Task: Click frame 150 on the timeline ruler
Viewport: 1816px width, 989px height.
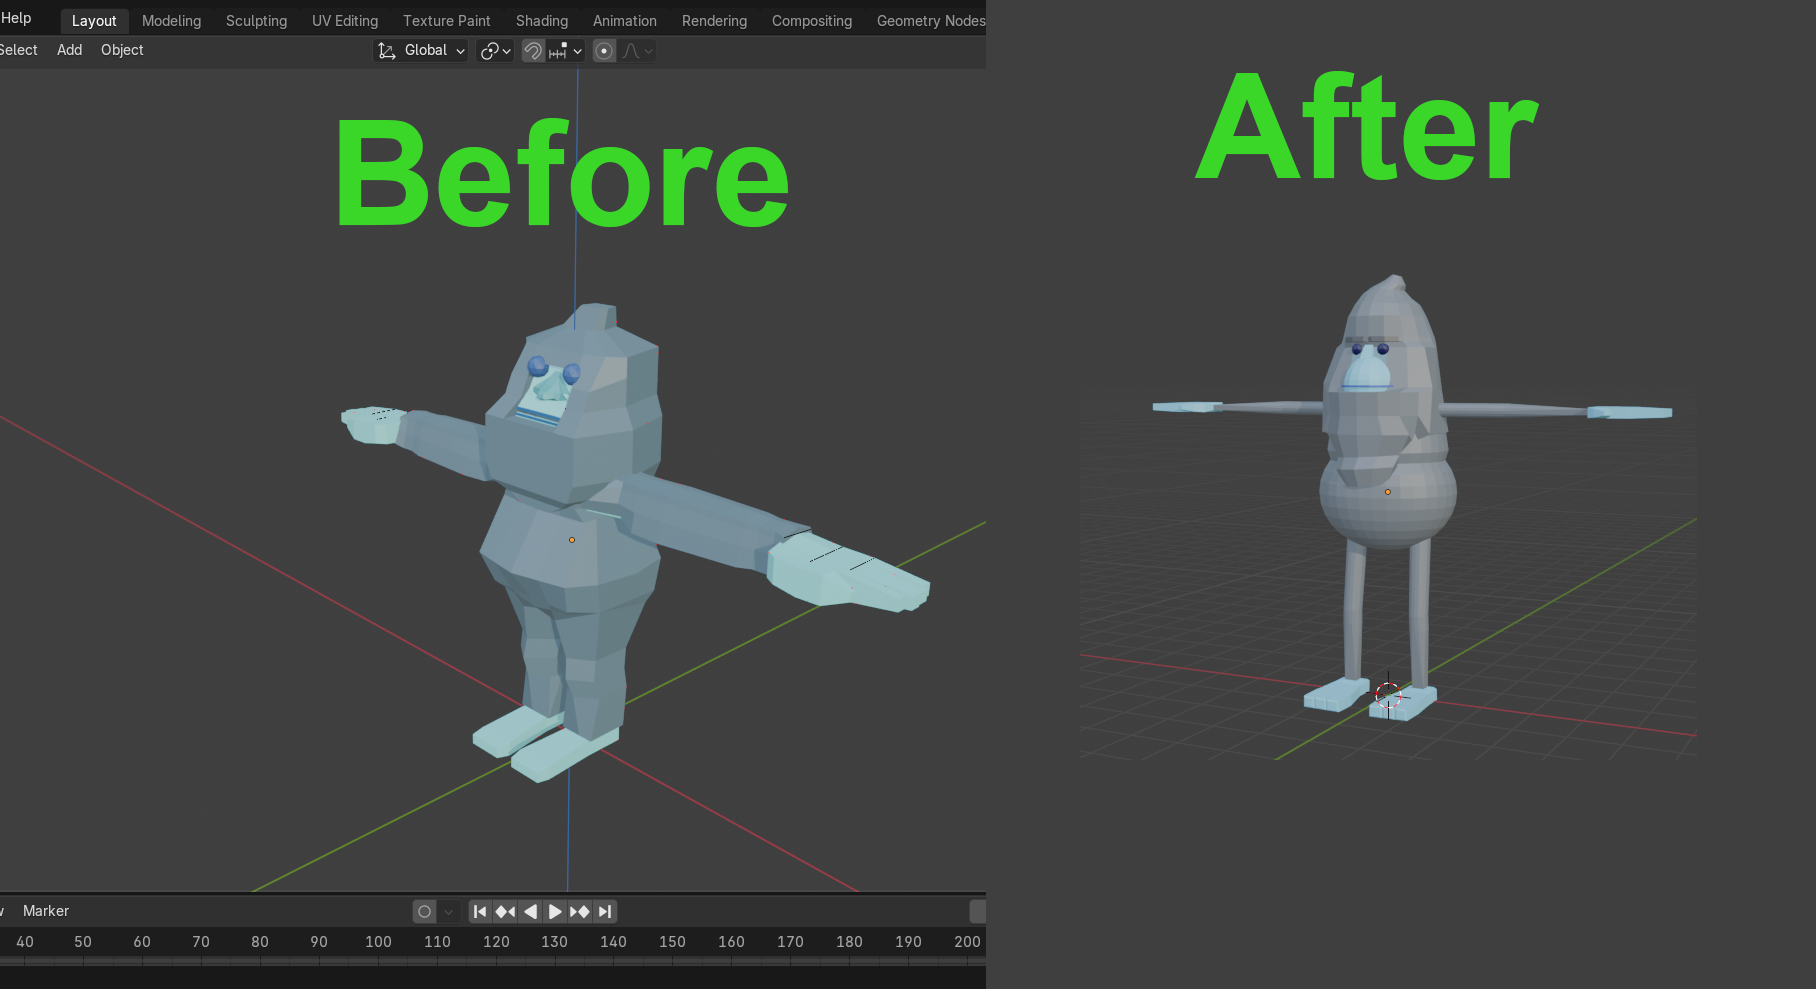Action: tap(672, 942)
